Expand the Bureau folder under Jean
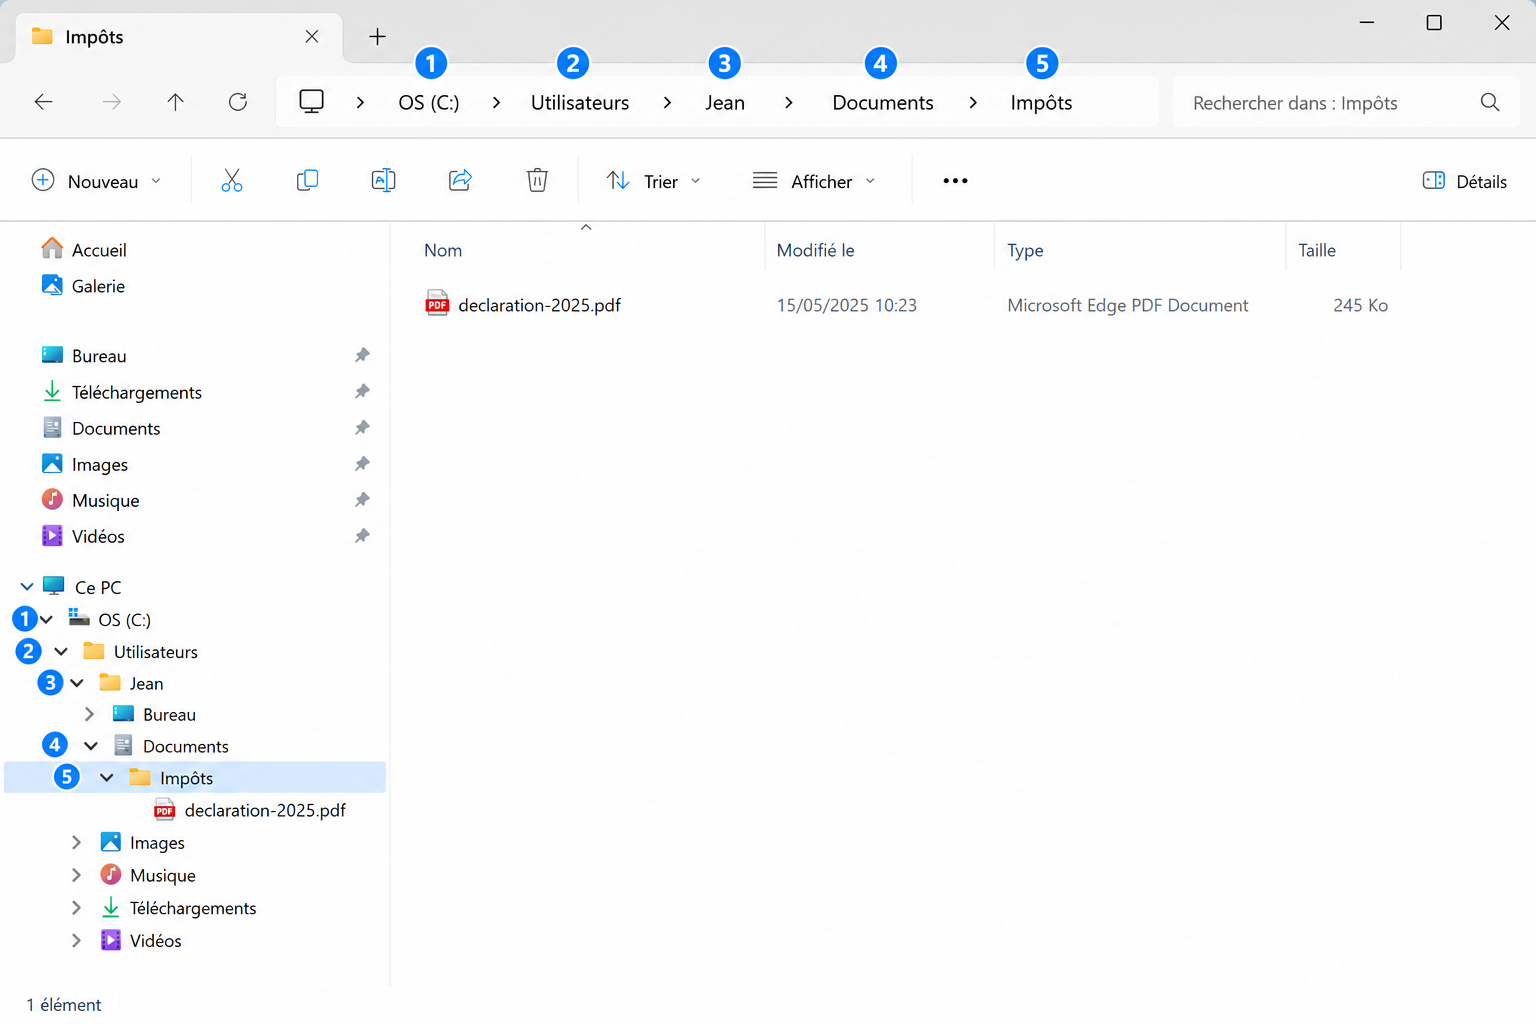 [x=89, y=715]
